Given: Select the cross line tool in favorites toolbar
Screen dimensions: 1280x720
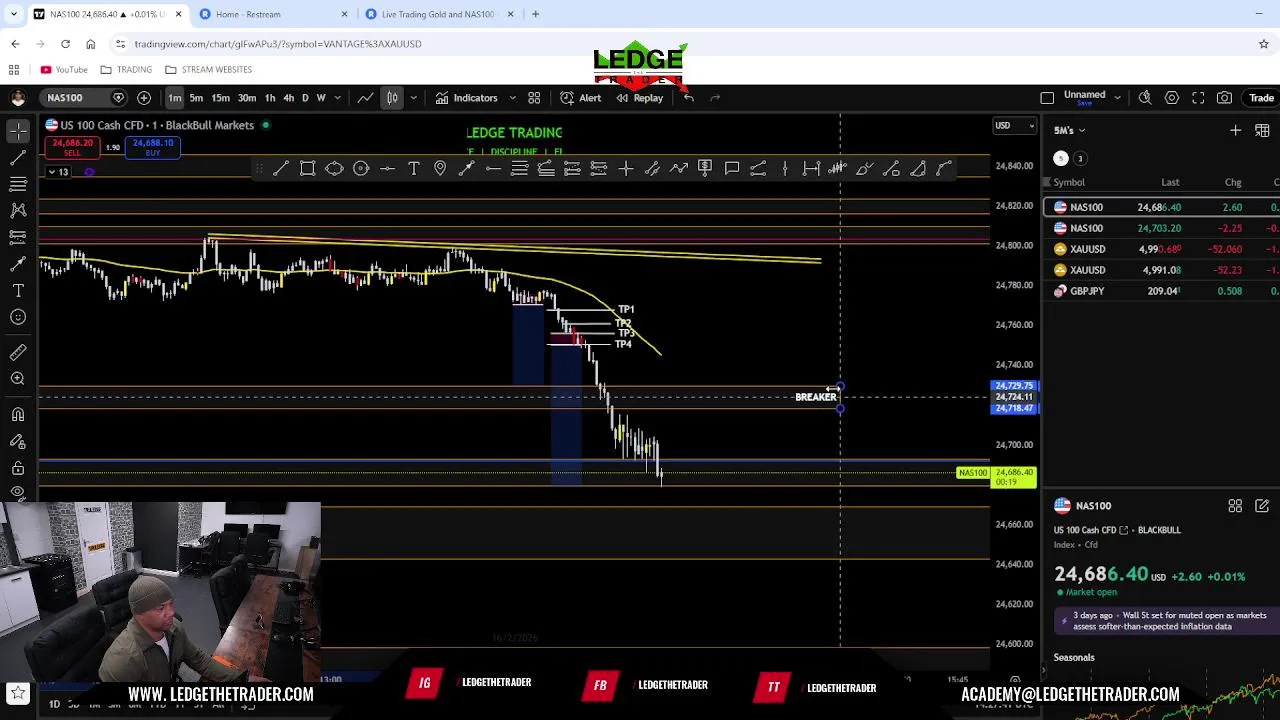Looking at the screenshot, I should tap(625, 168).
